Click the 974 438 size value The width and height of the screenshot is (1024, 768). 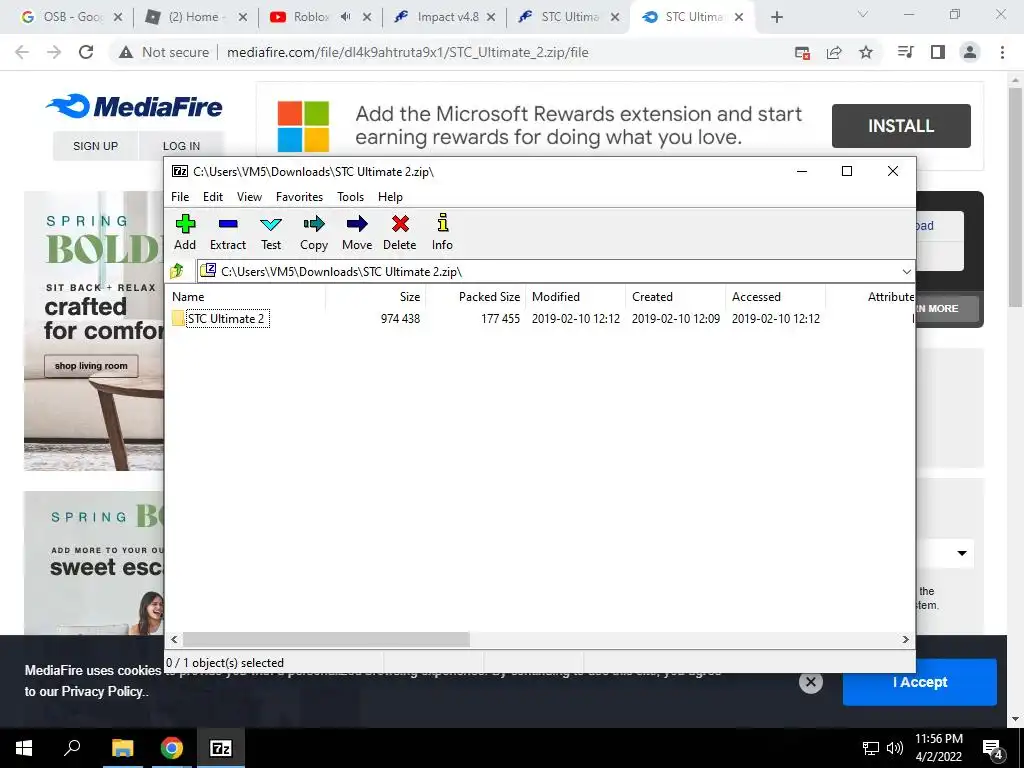point(400,319)
